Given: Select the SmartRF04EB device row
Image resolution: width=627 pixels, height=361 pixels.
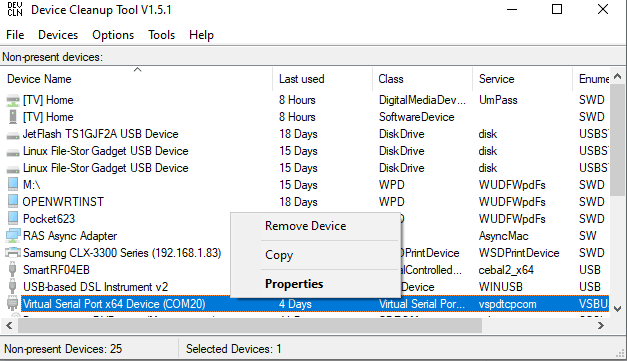Looking at the screenshot, I should [x=306, y=270].
